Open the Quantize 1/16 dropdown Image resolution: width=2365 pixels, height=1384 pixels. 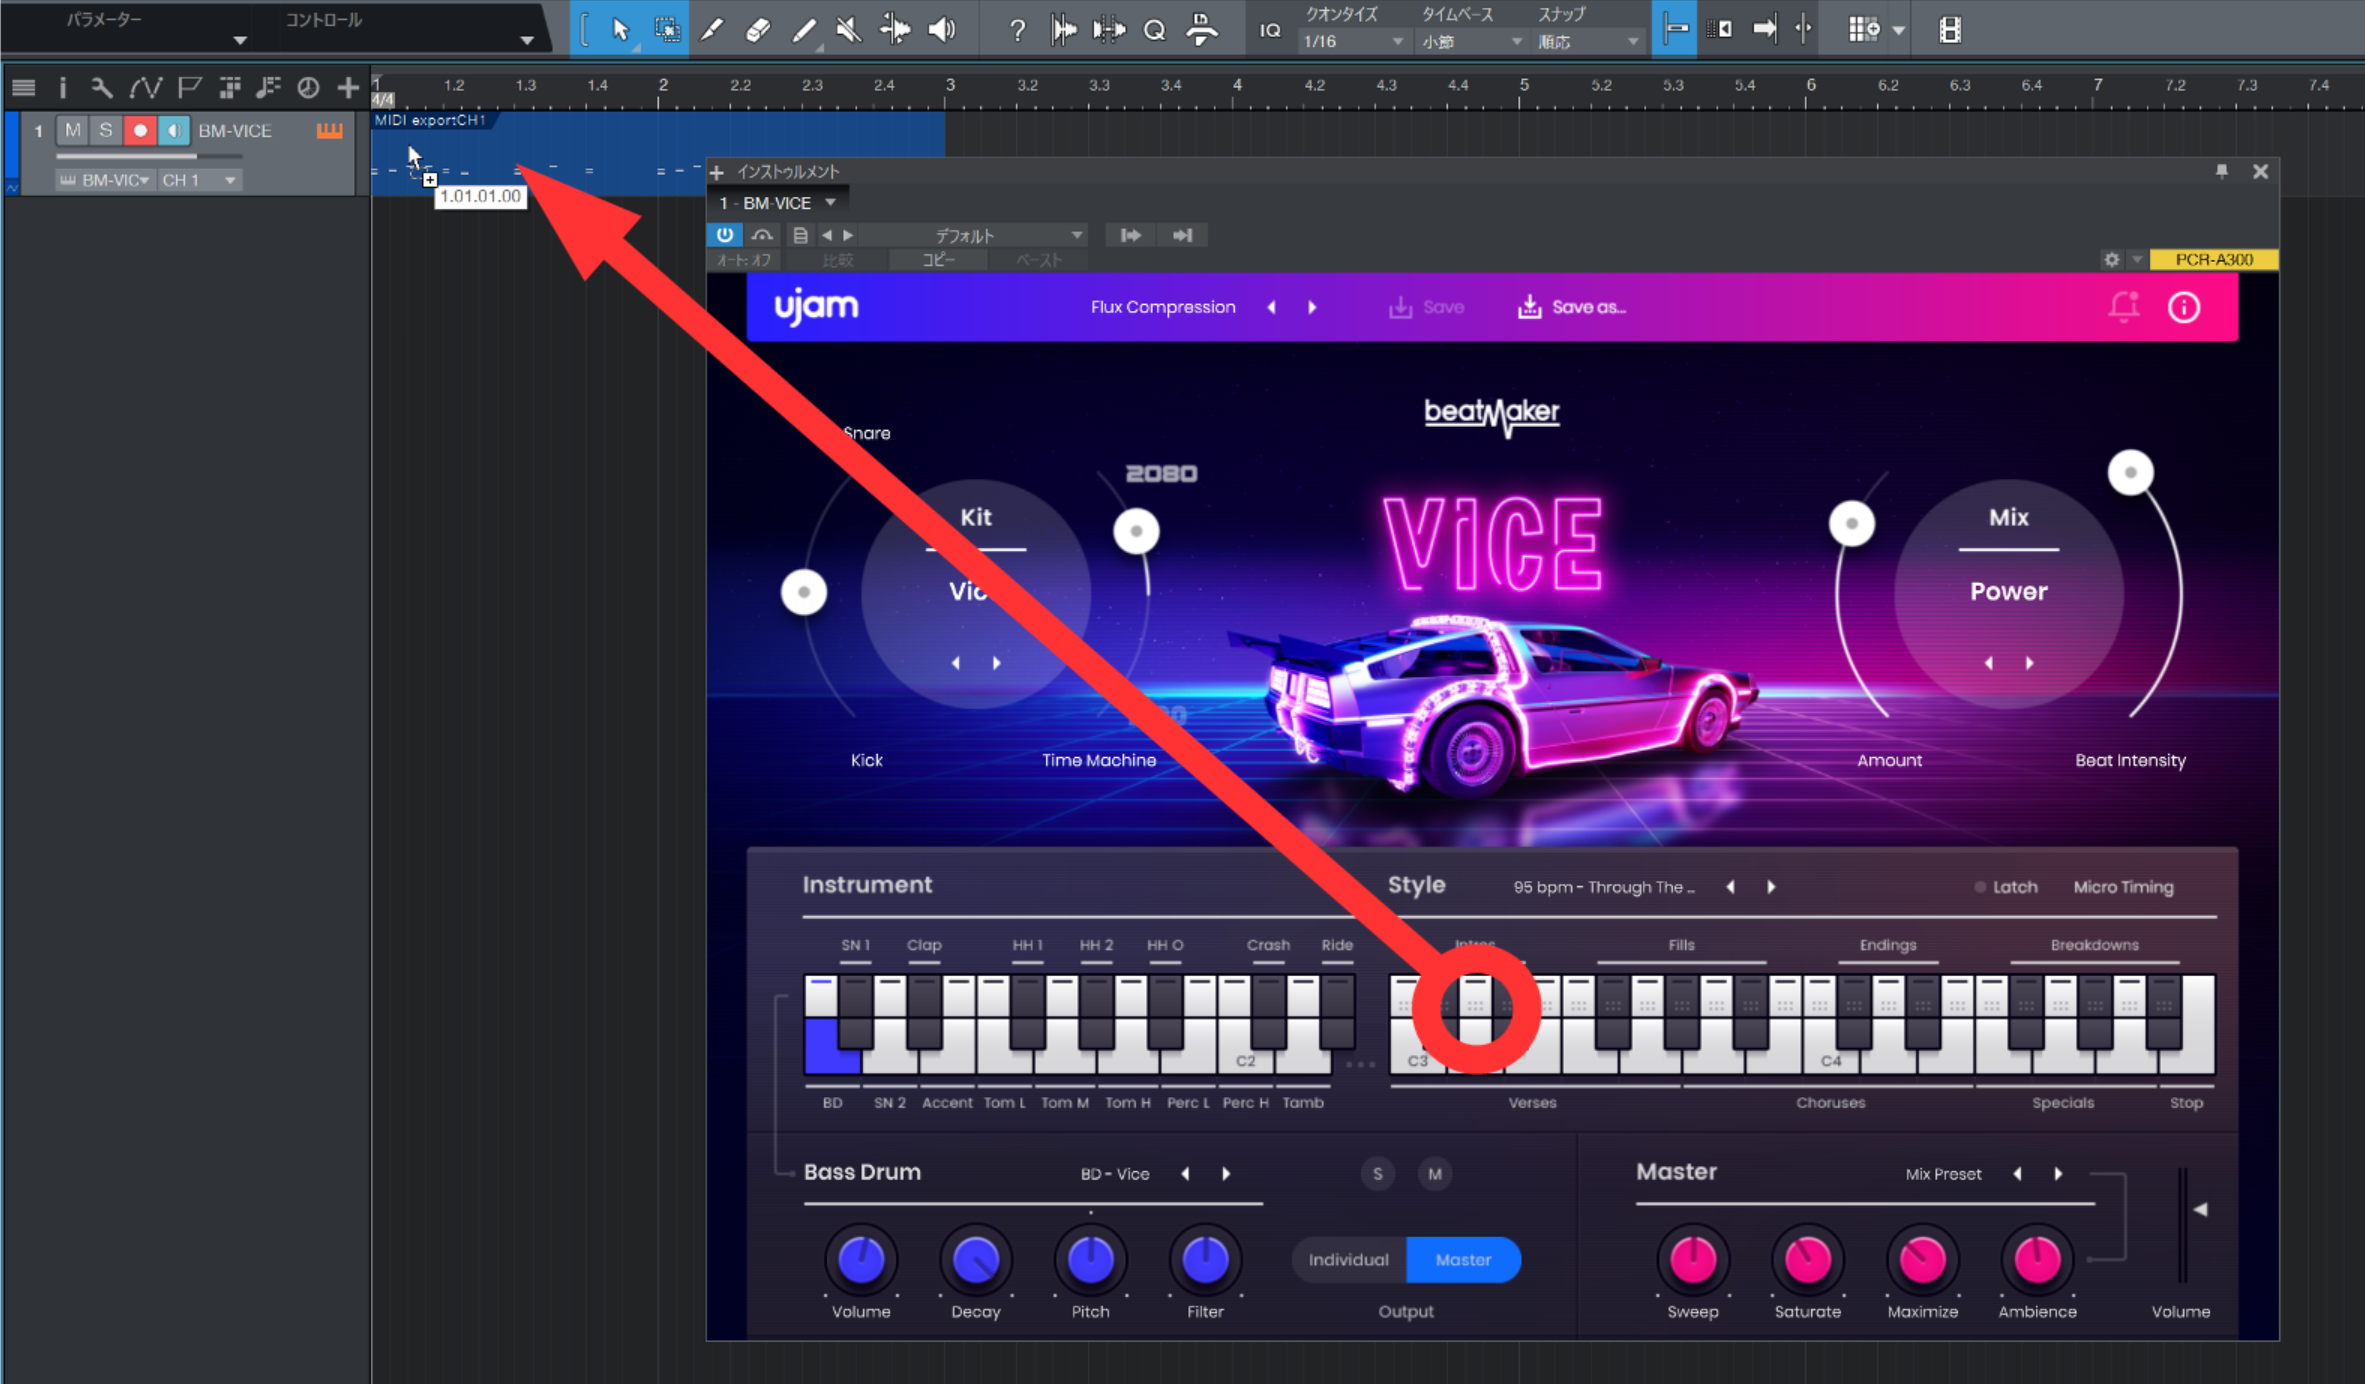(1352, 42)
